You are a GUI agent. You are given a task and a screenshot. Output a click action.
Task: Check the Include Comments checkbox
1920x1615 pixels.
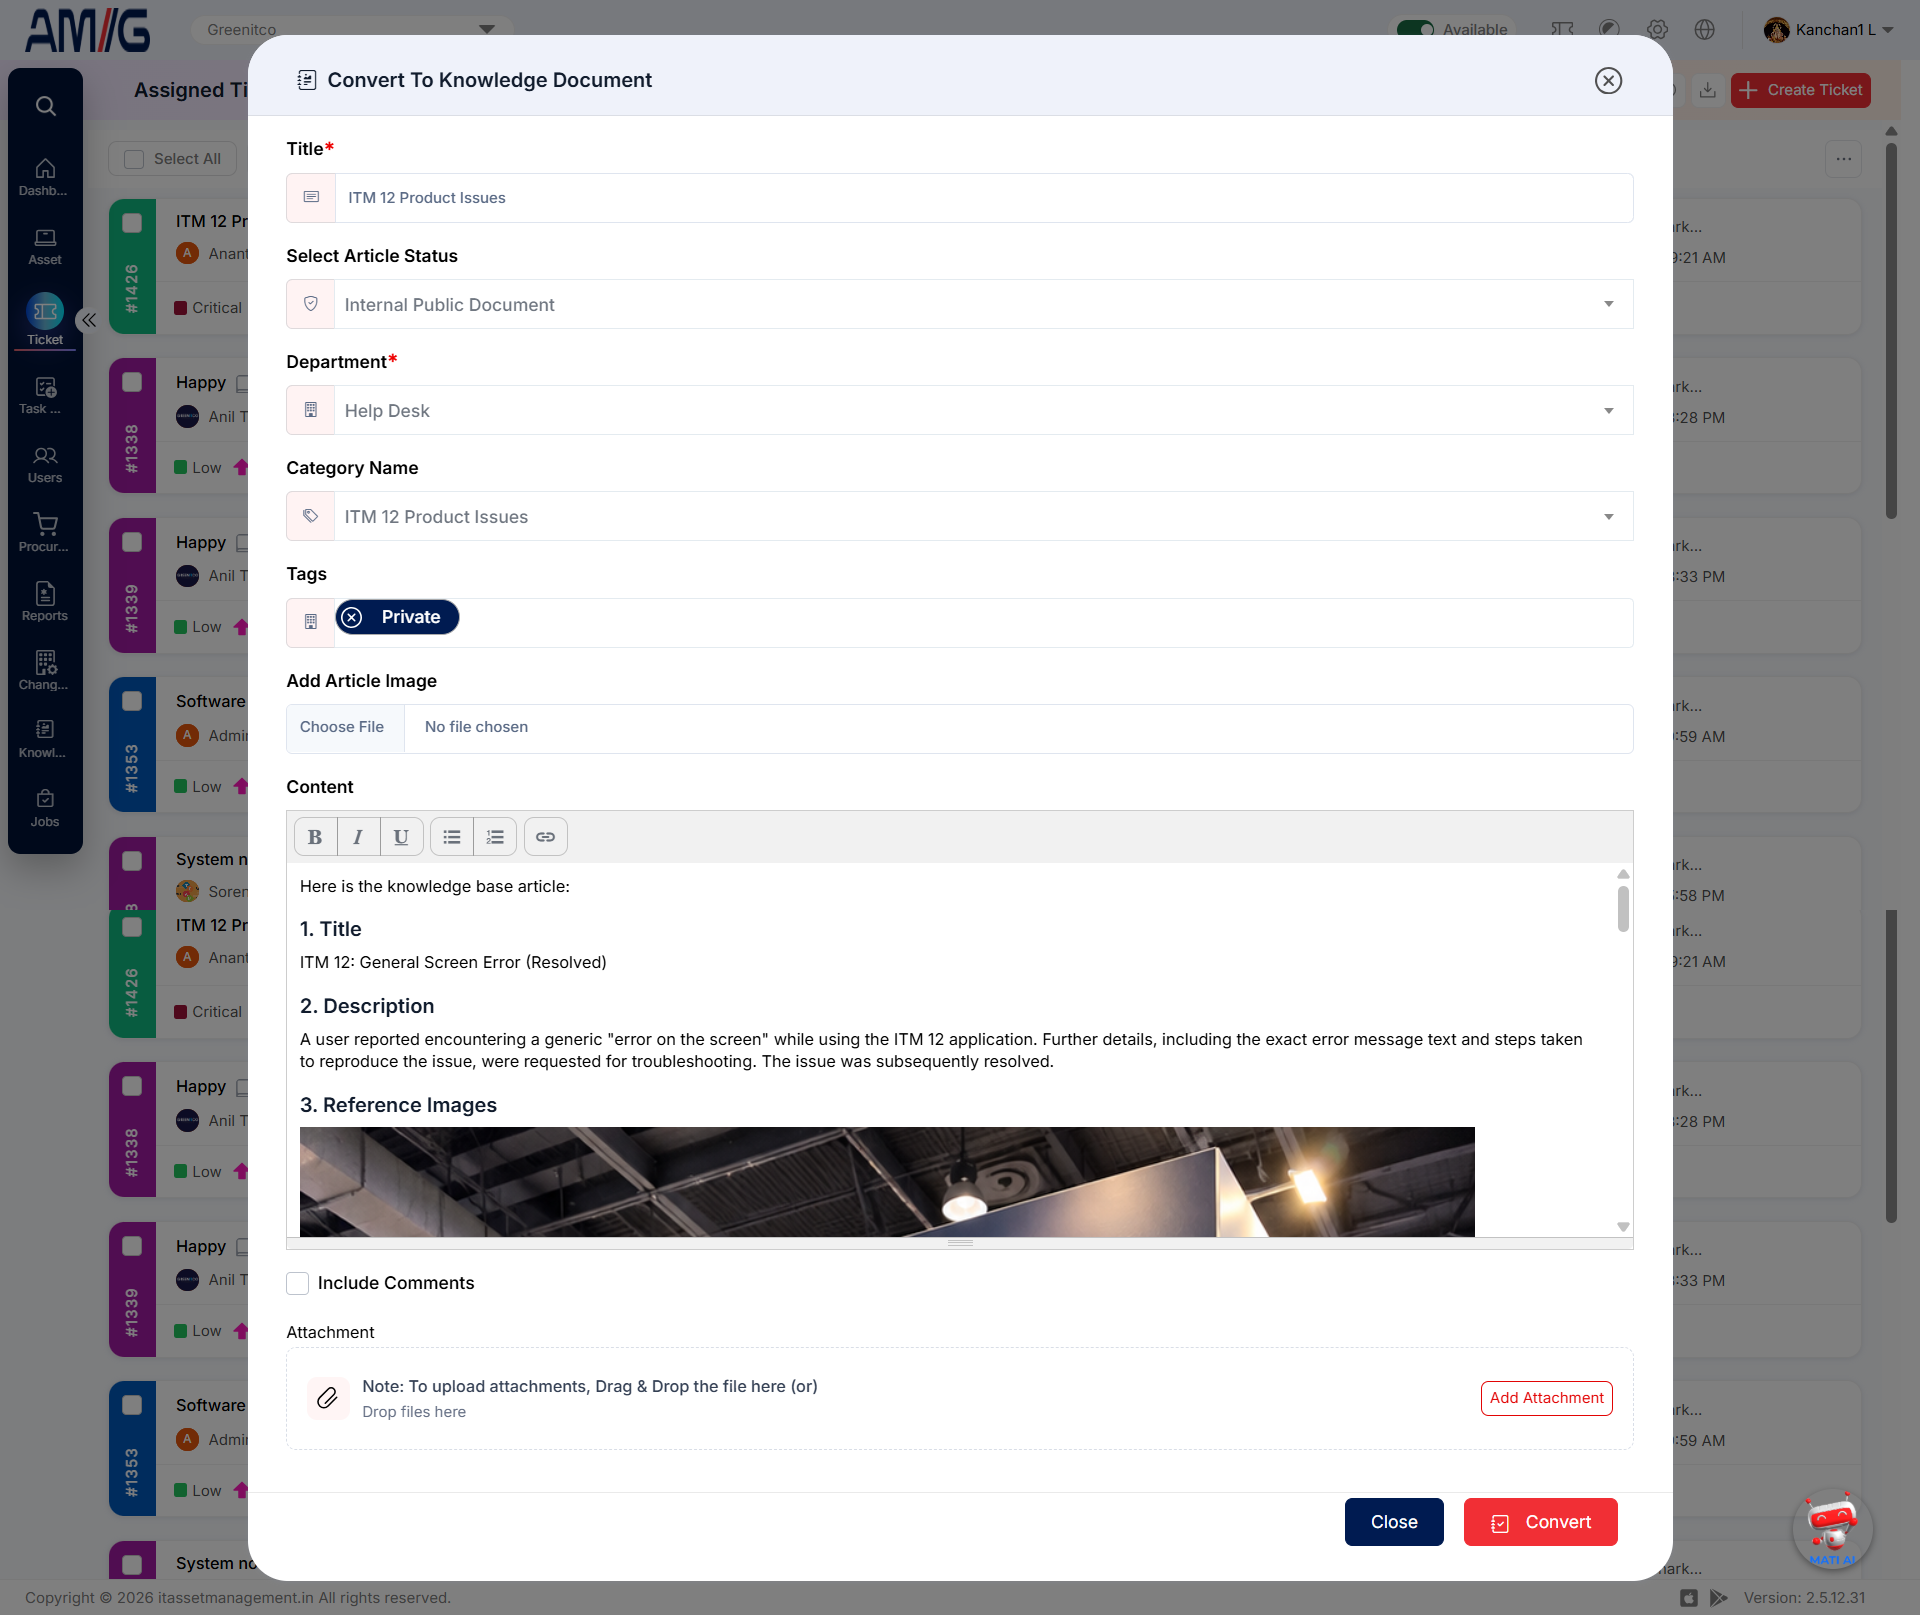click(x=297, y=1283)
